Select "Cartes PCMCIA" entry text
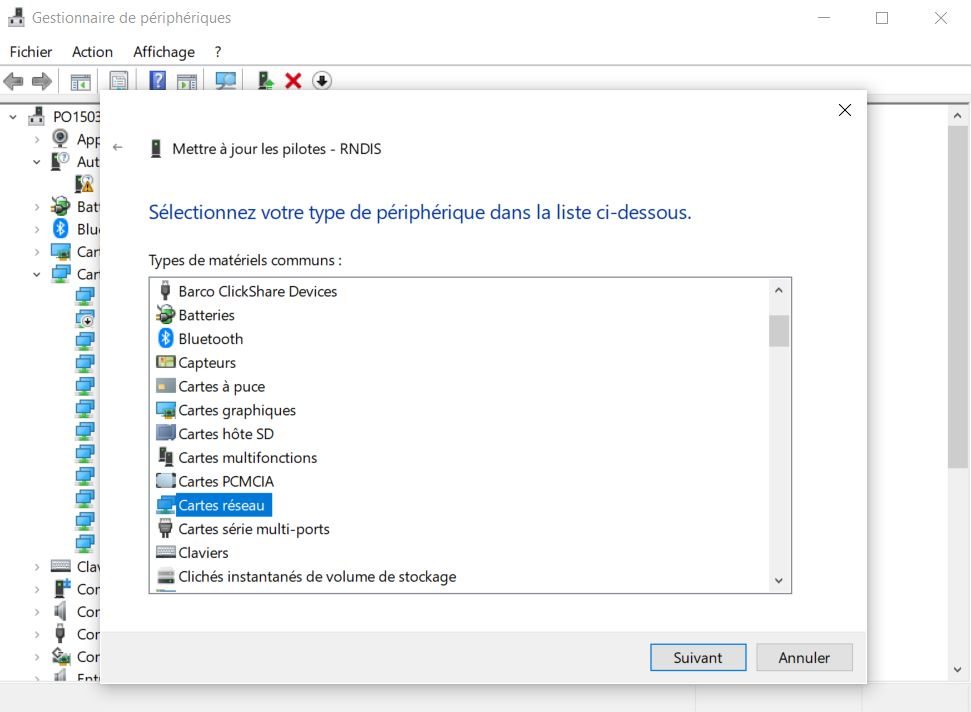Image resolution: width=971 pixels, height=712 pixels. click(x=226, y=481)
